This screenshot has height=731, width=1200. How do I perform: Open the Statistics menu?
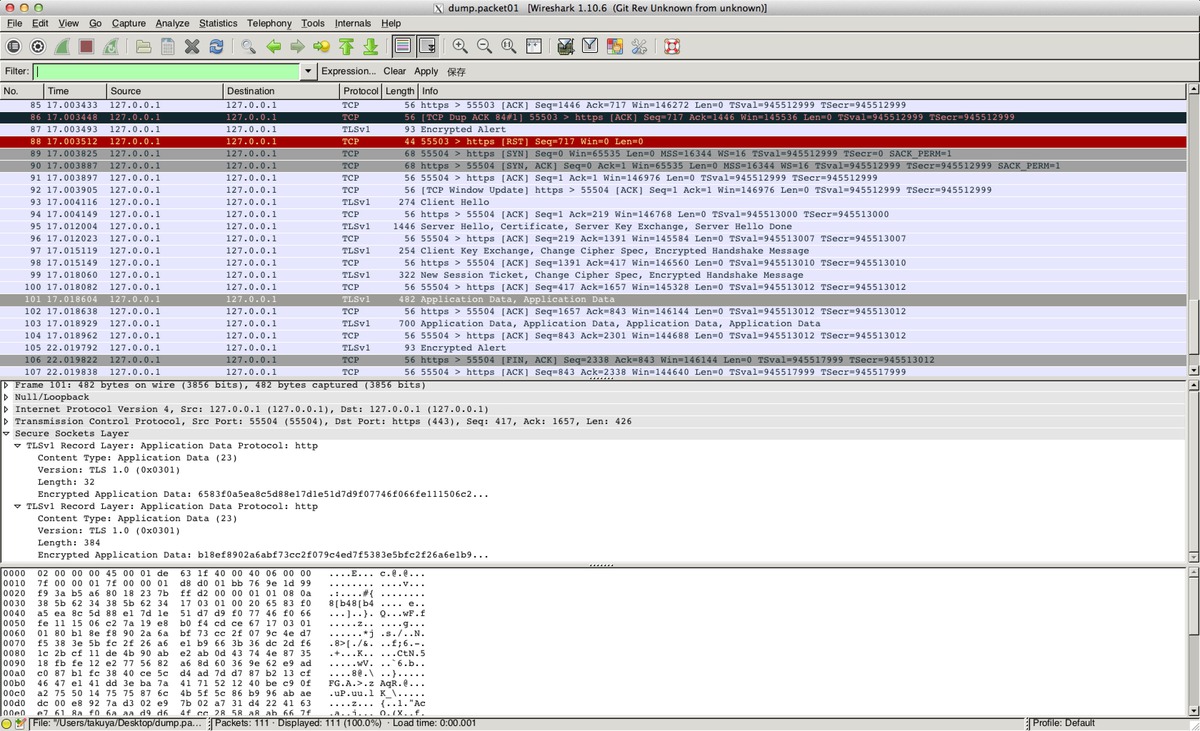[x=218, y=23]
